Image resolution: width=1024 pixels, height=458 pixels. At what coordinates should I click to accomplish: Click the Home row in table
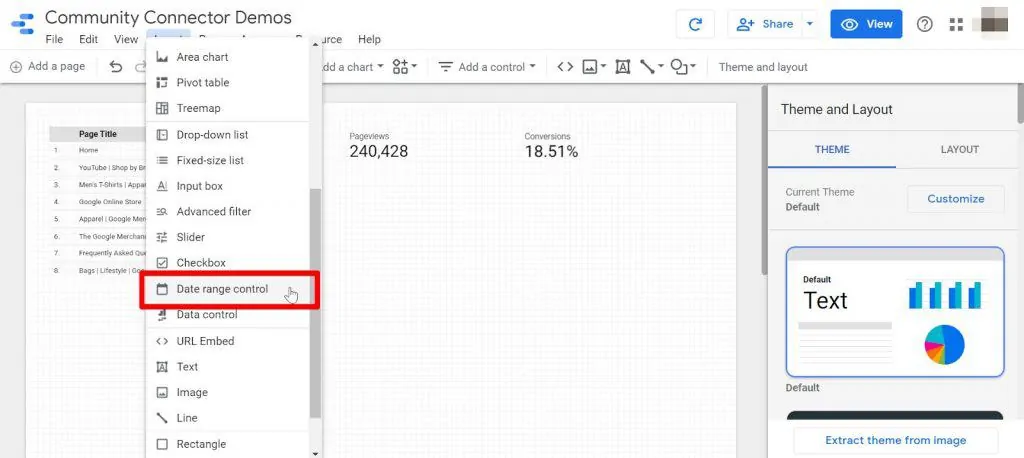(x=99, y=150)
